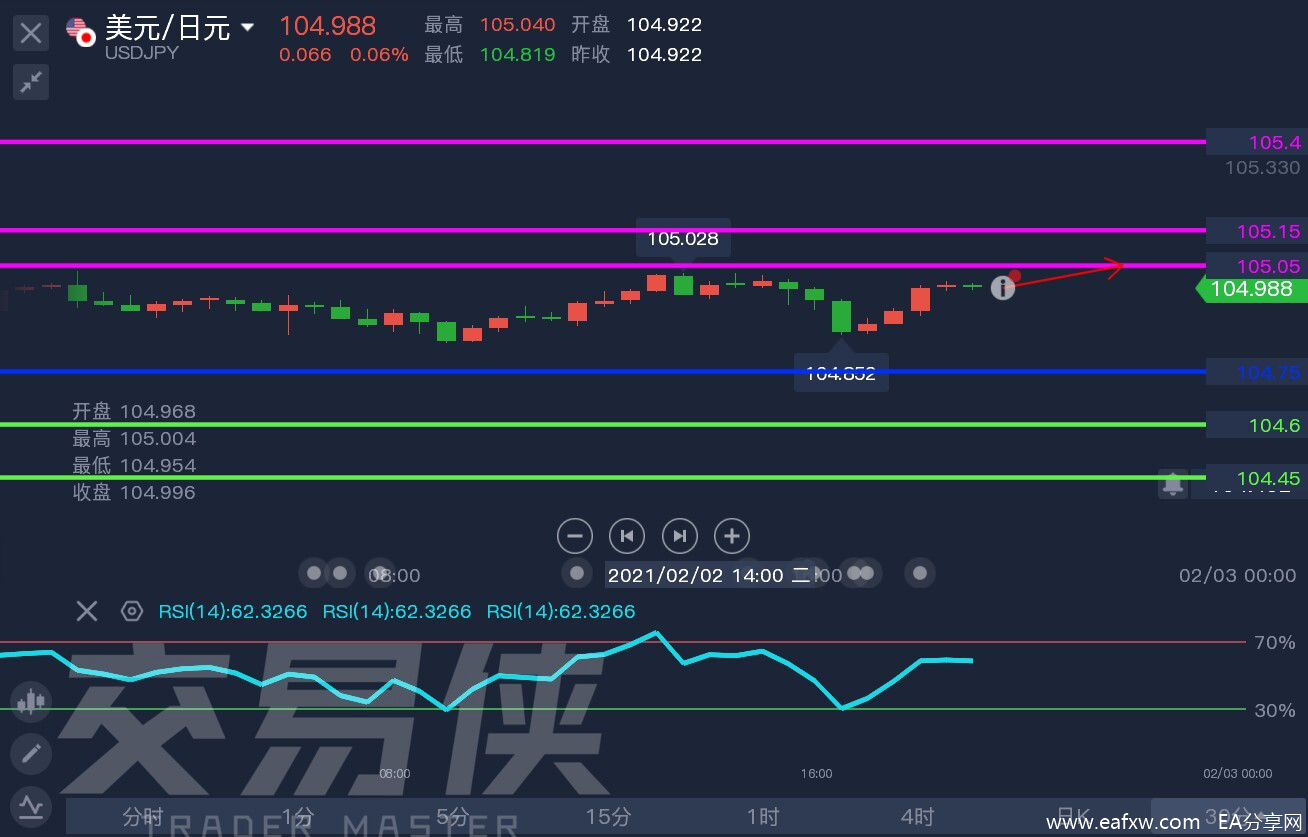
Task: Open the price alert bell icon
Action: click(x=1173, y=484)
